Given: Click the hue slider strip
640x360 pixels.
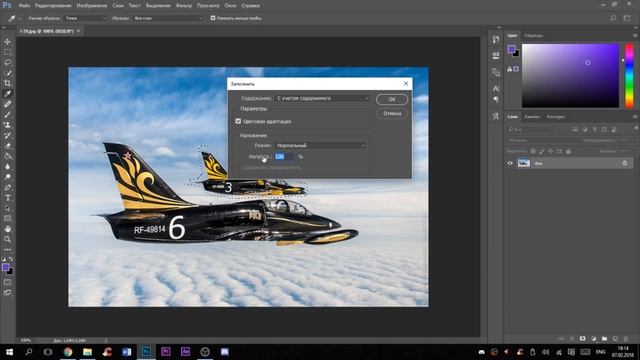Looking at the screenshot, I should [629, 76].
